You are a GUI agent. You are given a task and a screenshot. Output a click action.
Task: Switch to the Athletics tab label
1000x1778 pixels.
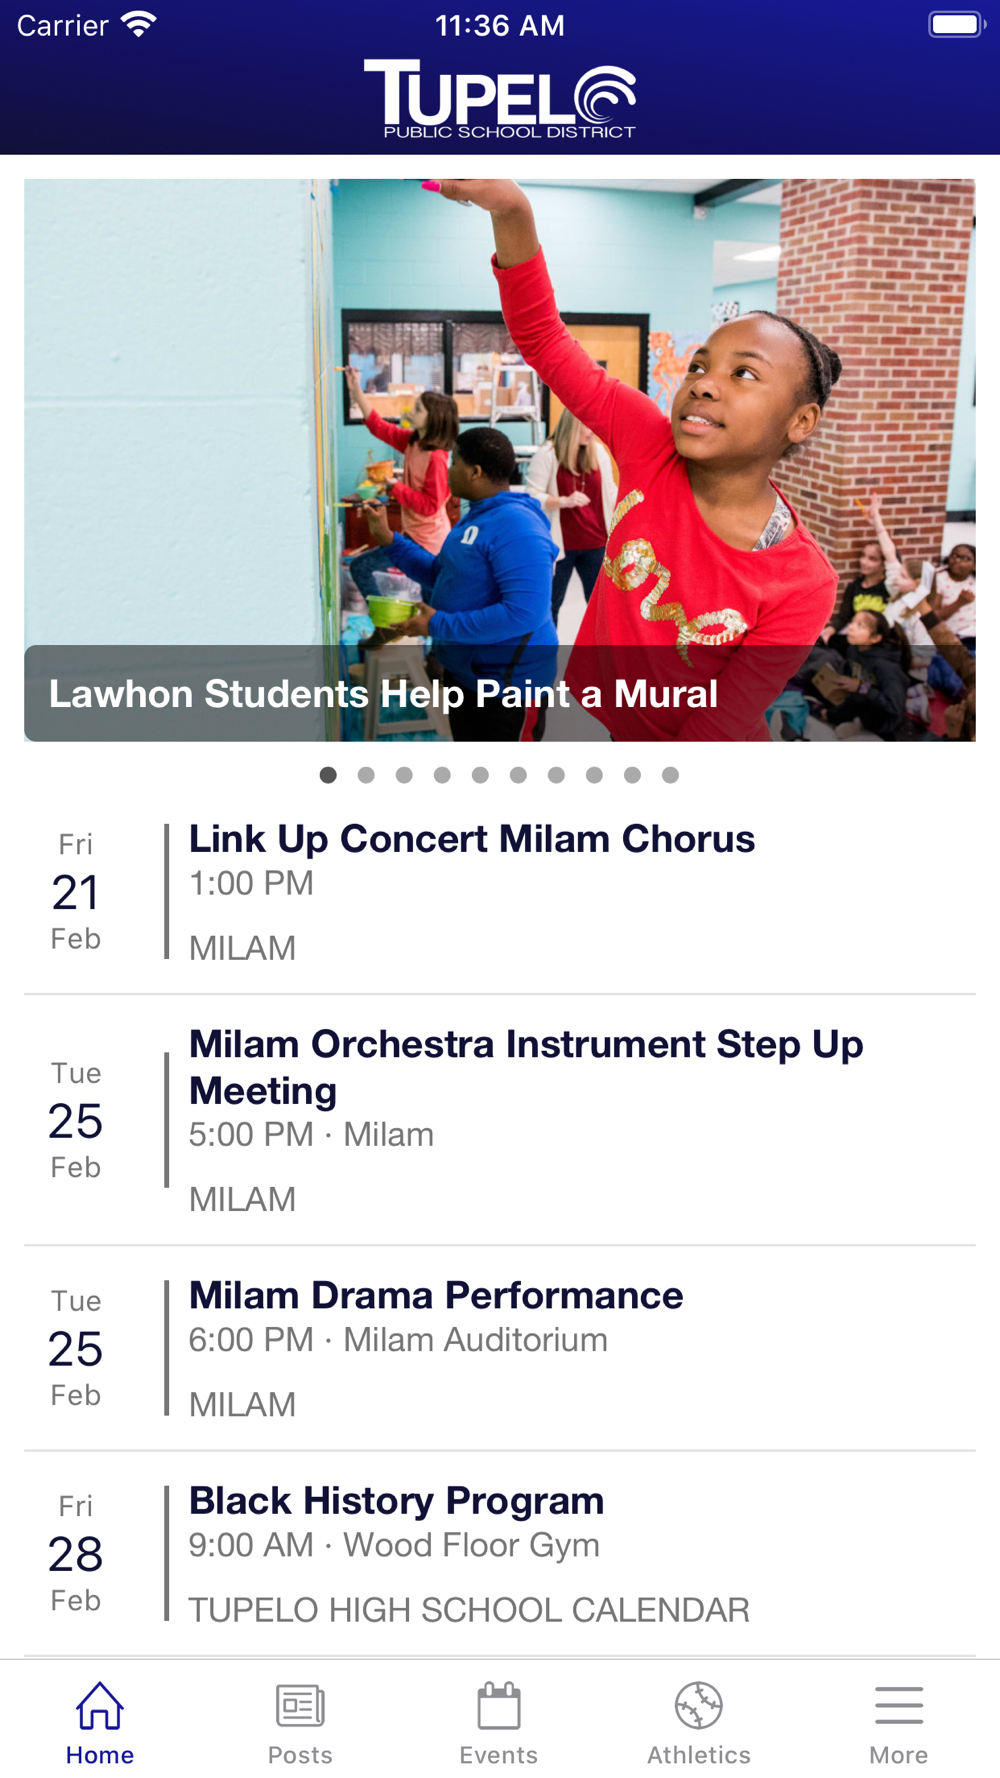tap(699, 1755)
